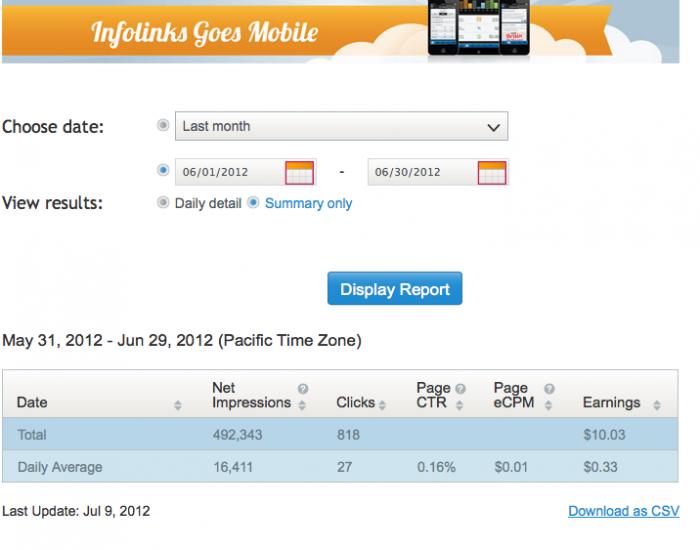Select total impressions value 492,343

pyautogui.click(x=237, y=434)
